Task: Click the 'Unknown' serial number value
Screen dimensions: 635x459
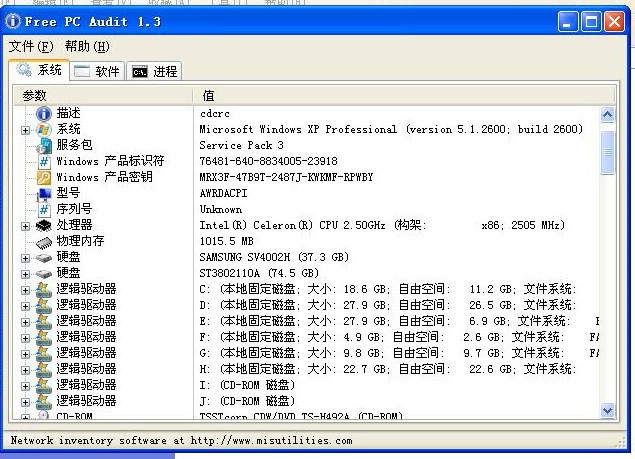Action: (221, 209)
